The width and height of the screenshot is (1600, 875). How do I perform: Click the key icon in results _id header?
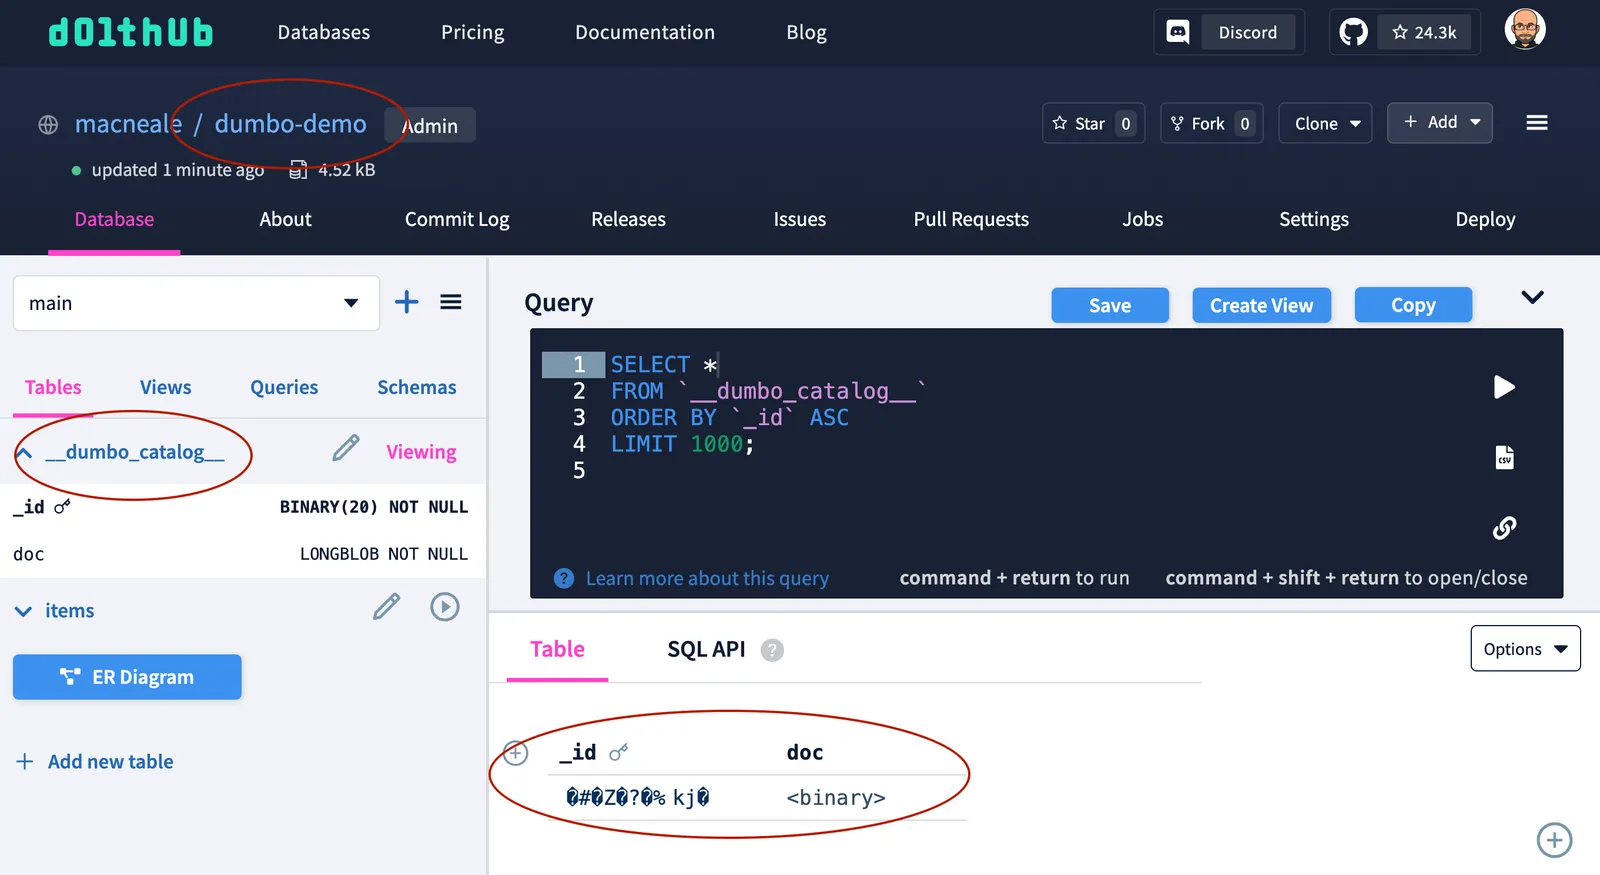619,752
